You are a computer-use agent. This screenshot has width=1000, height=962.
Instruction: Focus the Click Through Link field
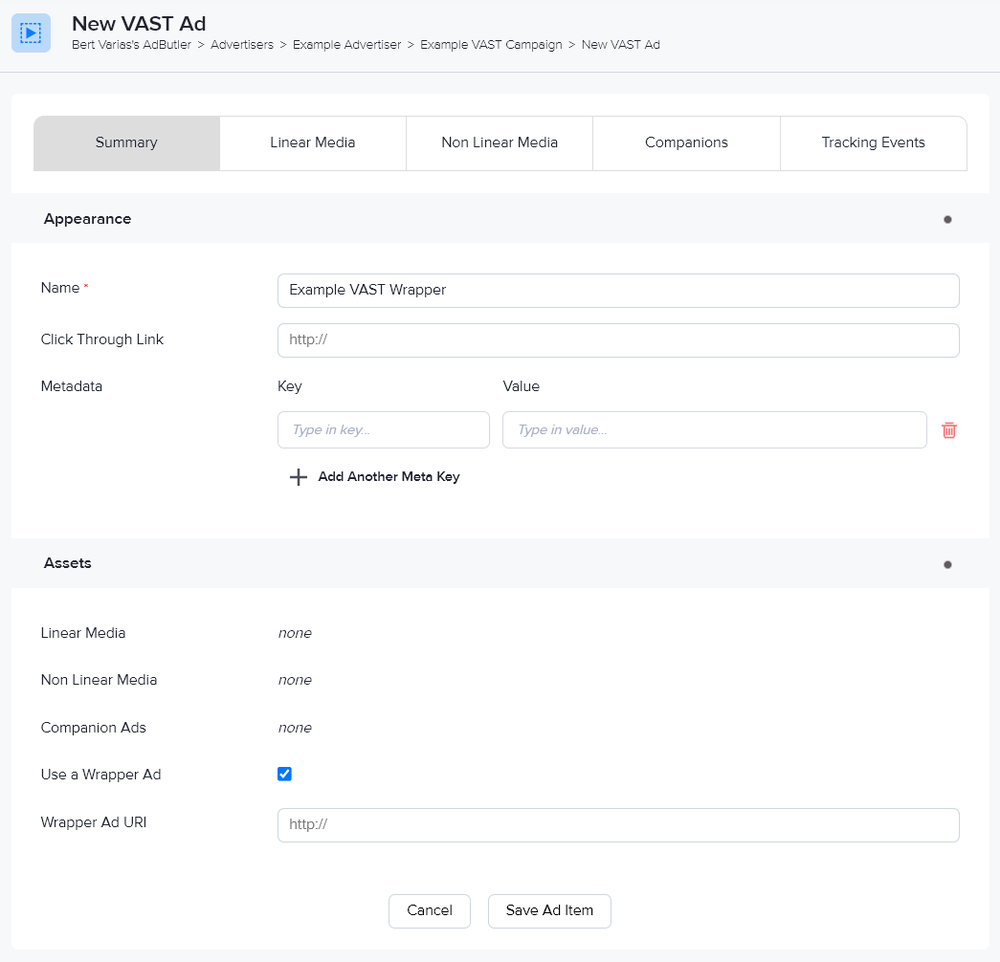618,340
